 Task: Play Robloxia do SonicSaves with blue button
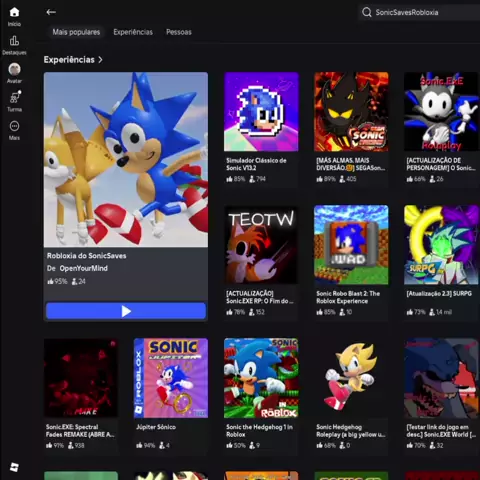pos(126,311)
